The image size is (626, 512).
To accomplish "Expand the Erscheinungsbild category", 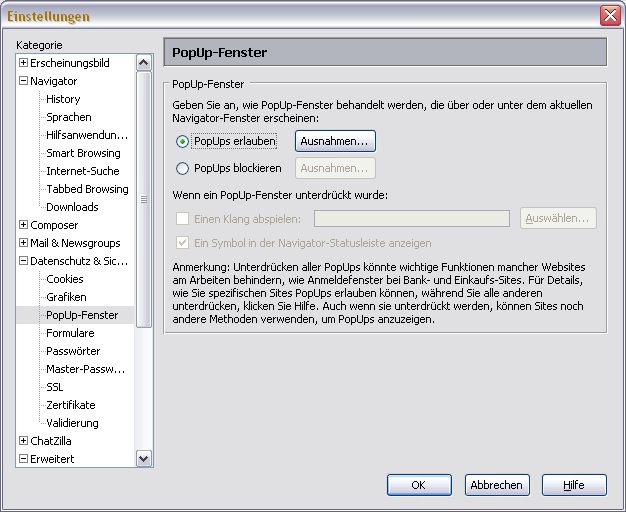I will (24, 63).
